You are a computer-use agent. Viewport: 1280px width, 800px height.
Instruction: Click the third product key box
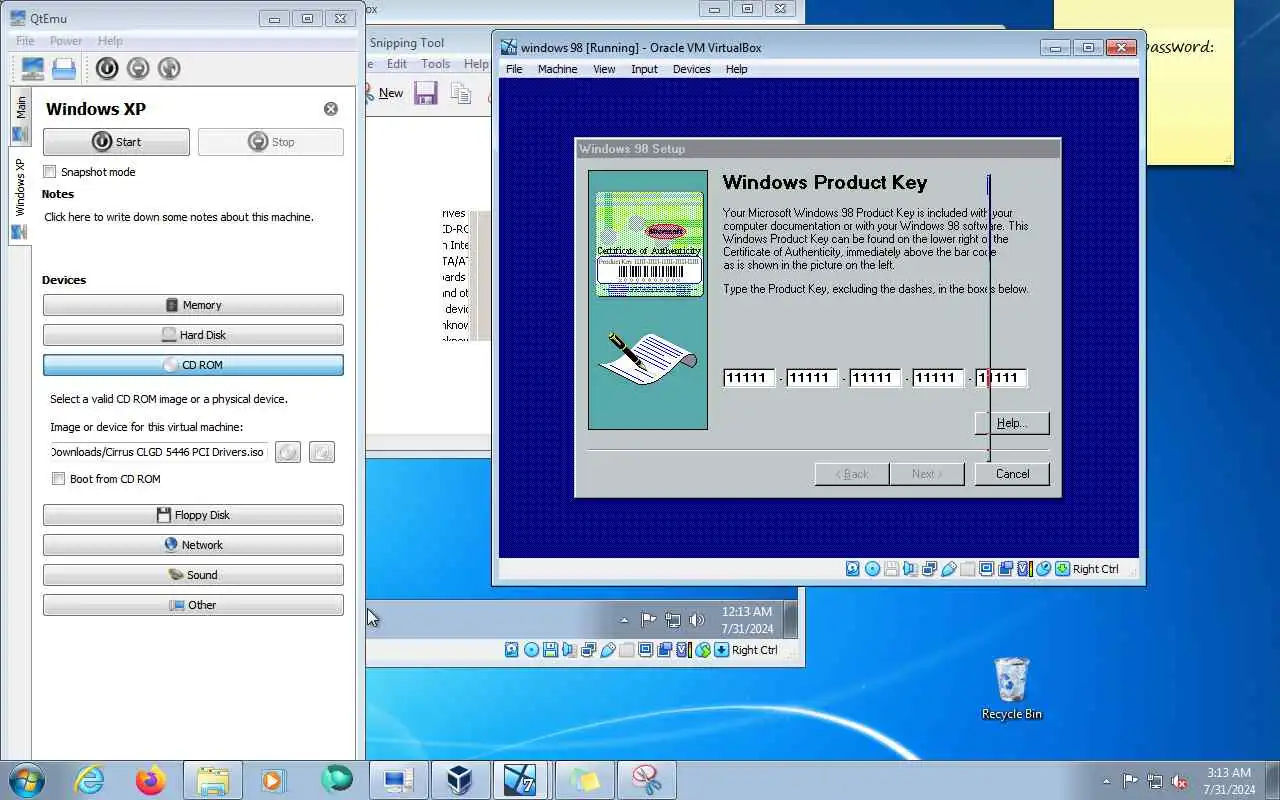pos(874,378)
